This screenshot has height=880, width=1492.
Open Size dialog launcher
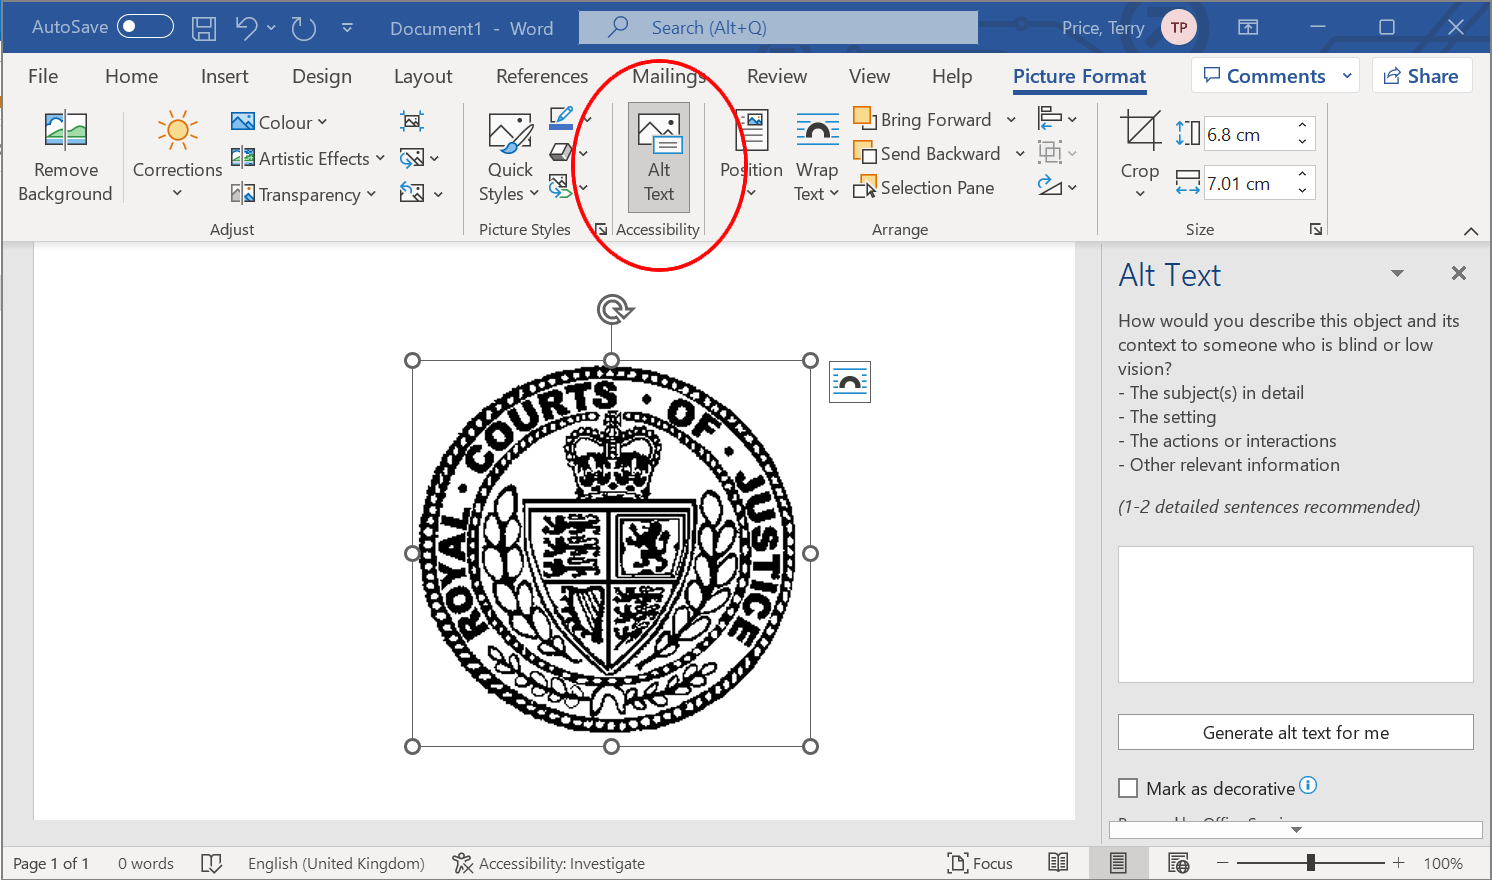pos(1316,229)
